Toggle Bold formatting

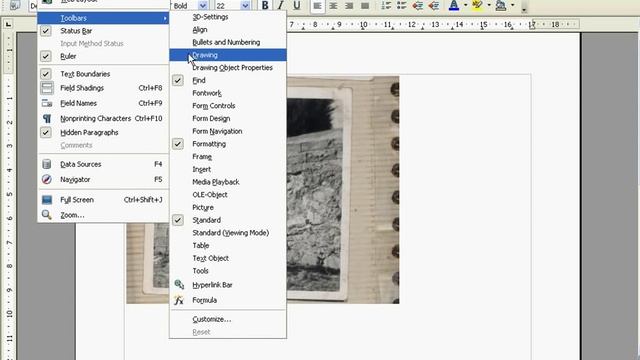(265, 6)
